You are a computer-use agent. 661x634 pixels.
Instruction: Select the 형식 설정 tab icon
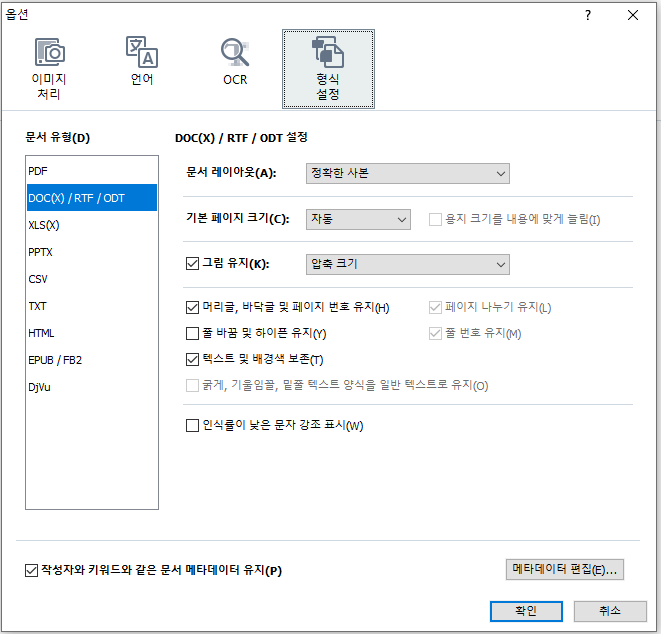coord(328,69)
